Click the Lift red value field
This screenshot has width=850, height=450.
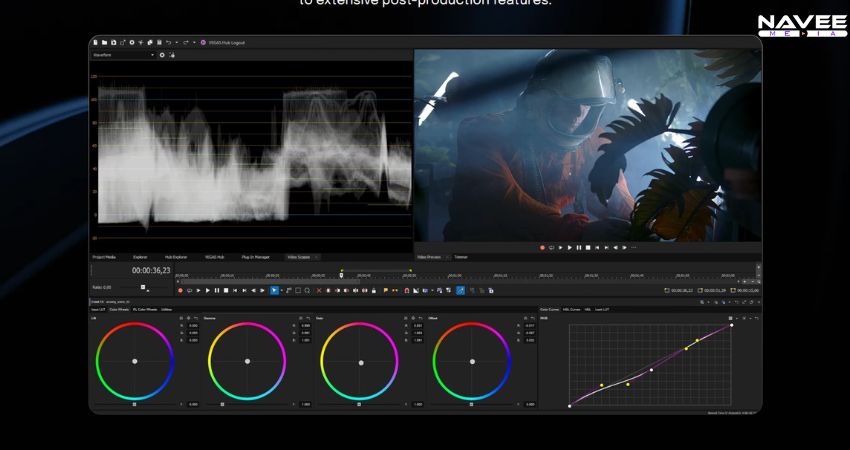(x=193, y=325)
